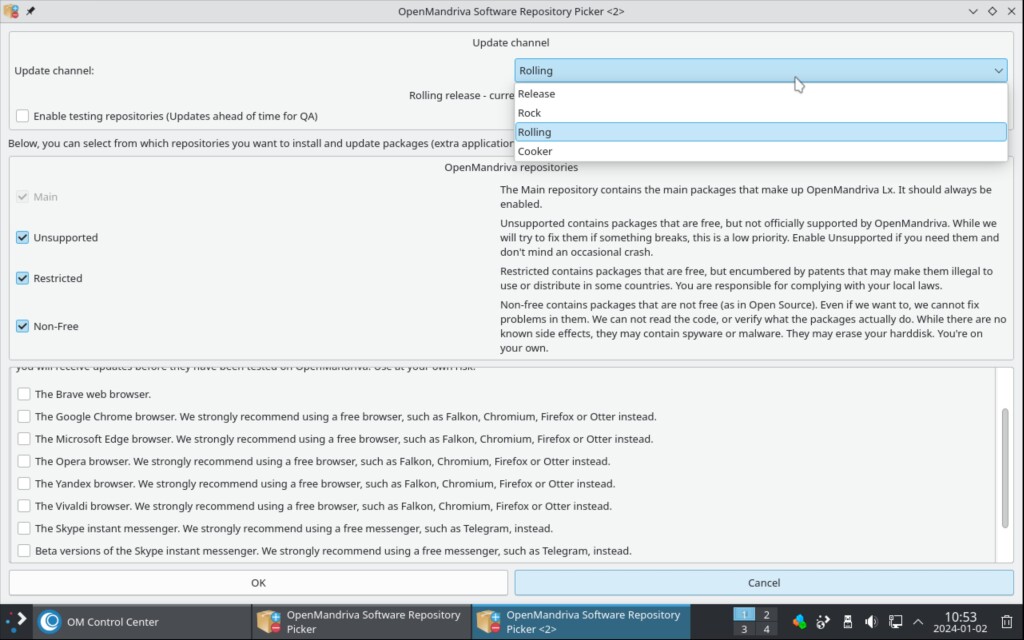1024x640 pixels.
Task: Minimize the Repository Picker window
Action: [973, 11]
